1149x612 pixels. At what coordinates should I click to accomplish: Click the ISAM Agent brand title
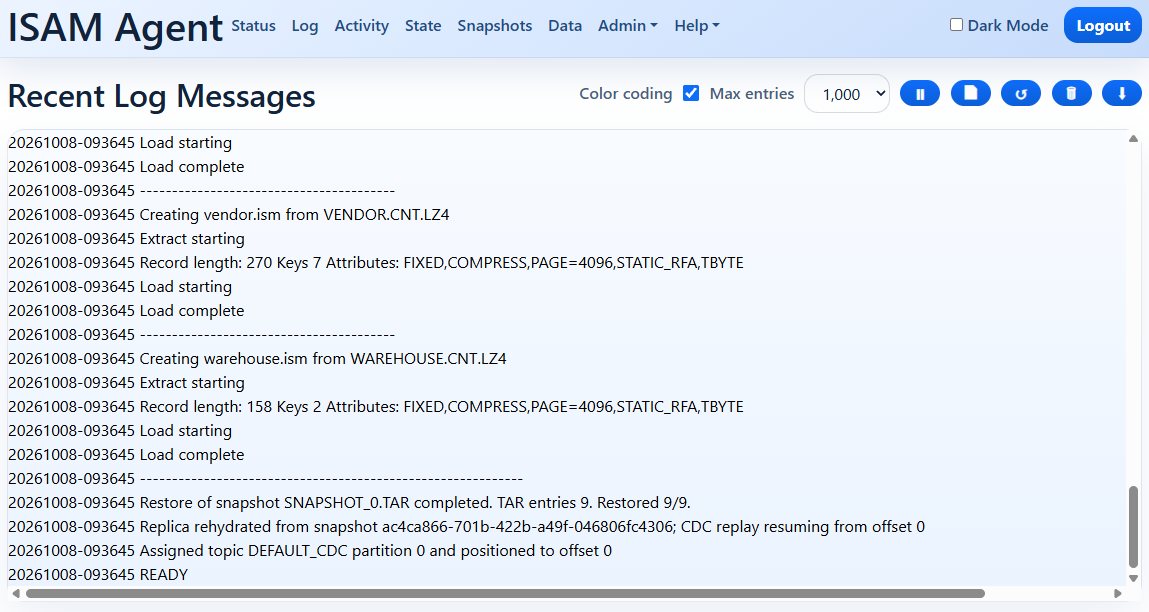(x=115, y=28)
